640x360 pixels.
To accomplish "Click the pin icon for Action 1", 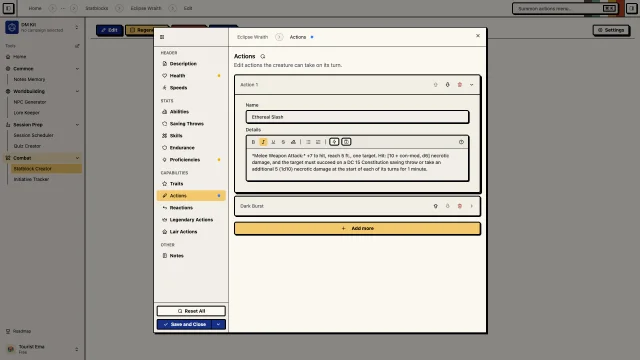I will tap(436, 85).
